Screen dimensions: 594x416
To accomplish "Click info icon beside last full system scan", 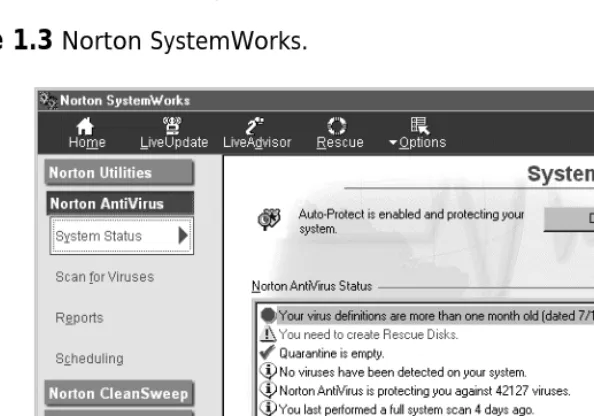I will pyautogui.click(x=268, y=408).
